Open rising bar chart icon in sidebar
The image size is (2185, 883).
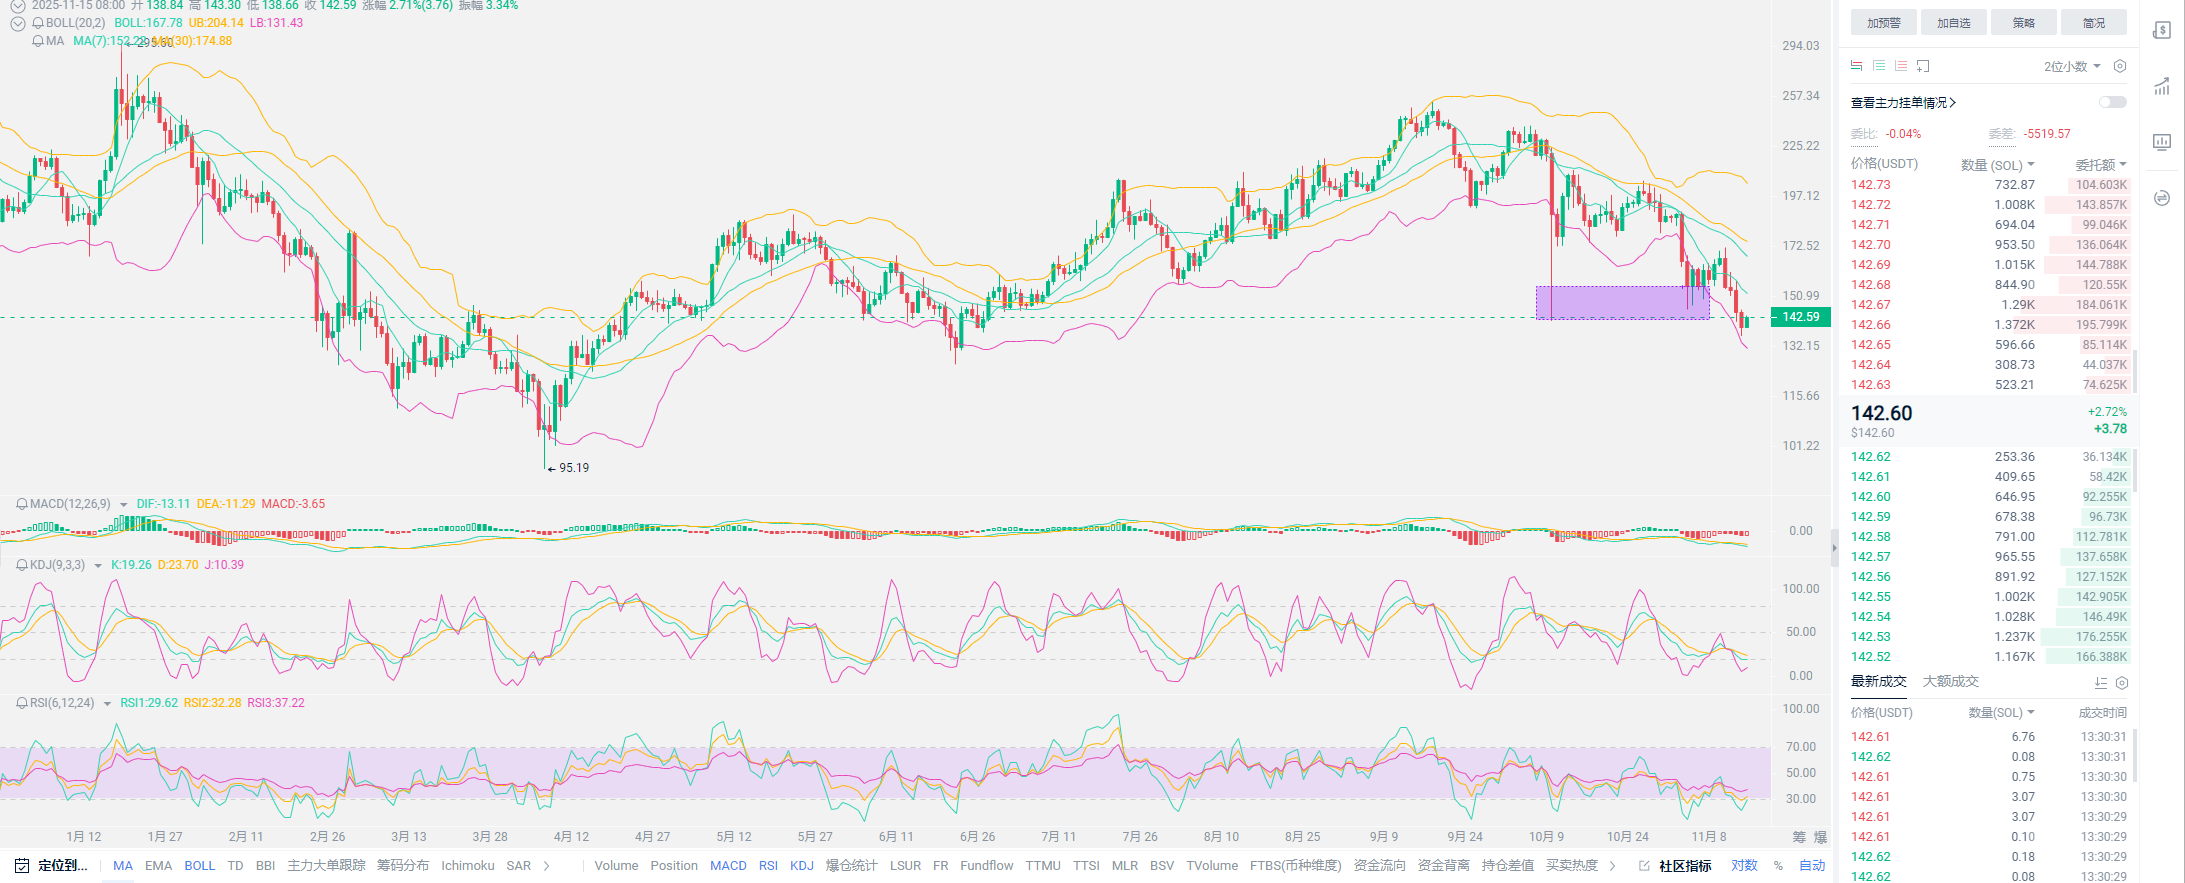coord(2162,87)
